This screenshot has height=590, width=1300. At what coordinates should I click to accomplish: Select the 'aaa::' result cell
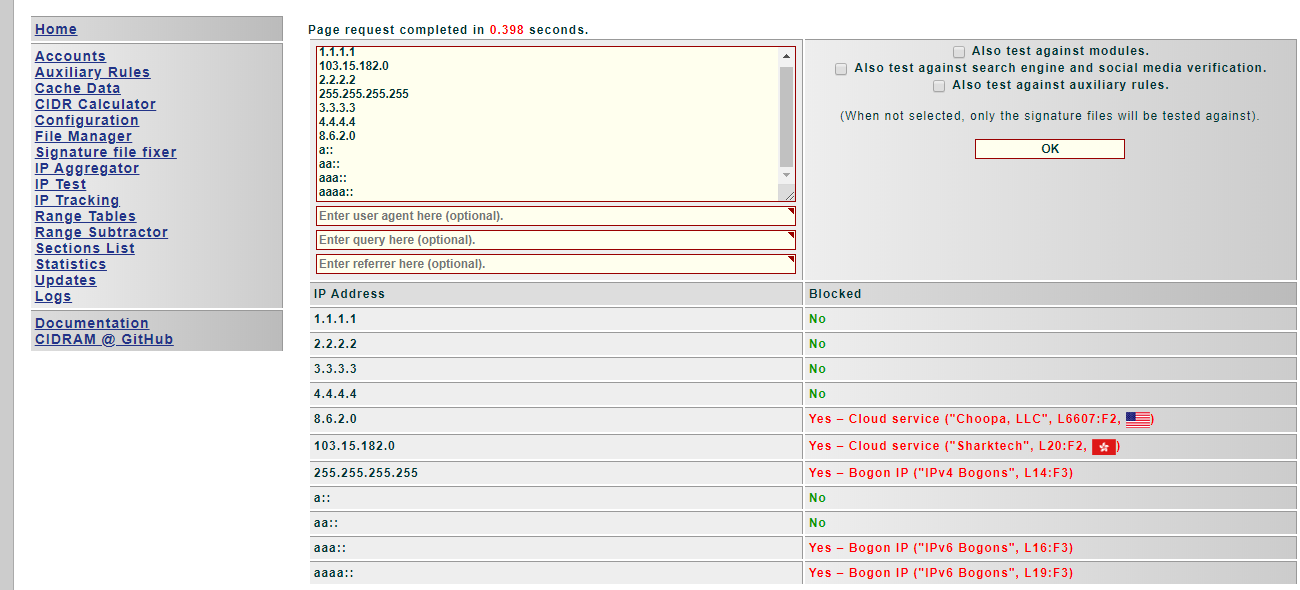pyautogui.click(x=556, y=548)
